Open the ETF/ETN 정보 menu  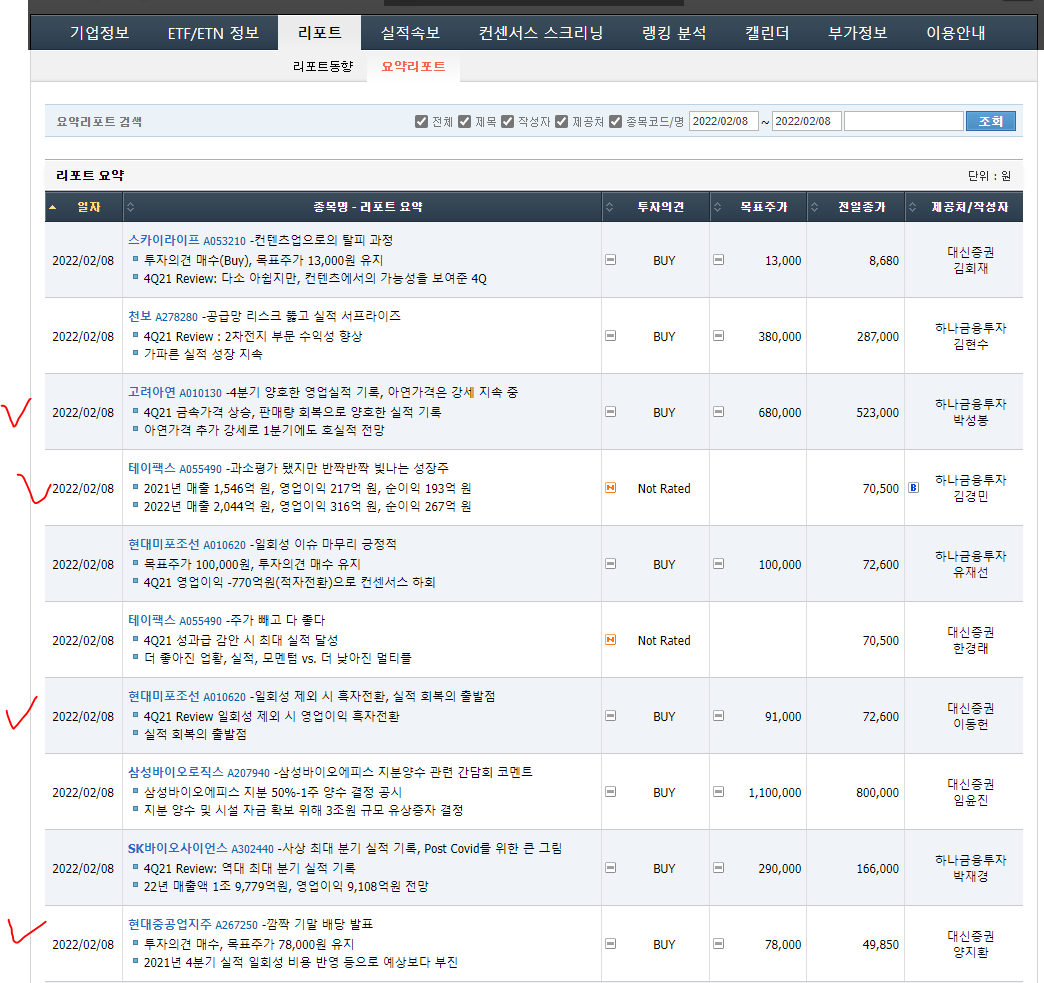[213, 33]
